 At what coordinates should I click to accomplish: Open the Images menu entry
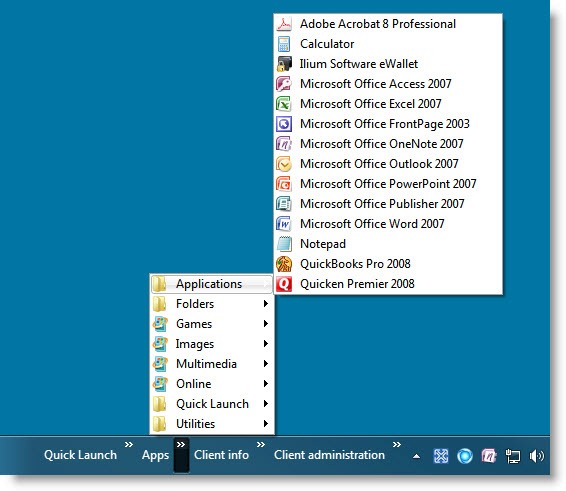click(212, 344)
